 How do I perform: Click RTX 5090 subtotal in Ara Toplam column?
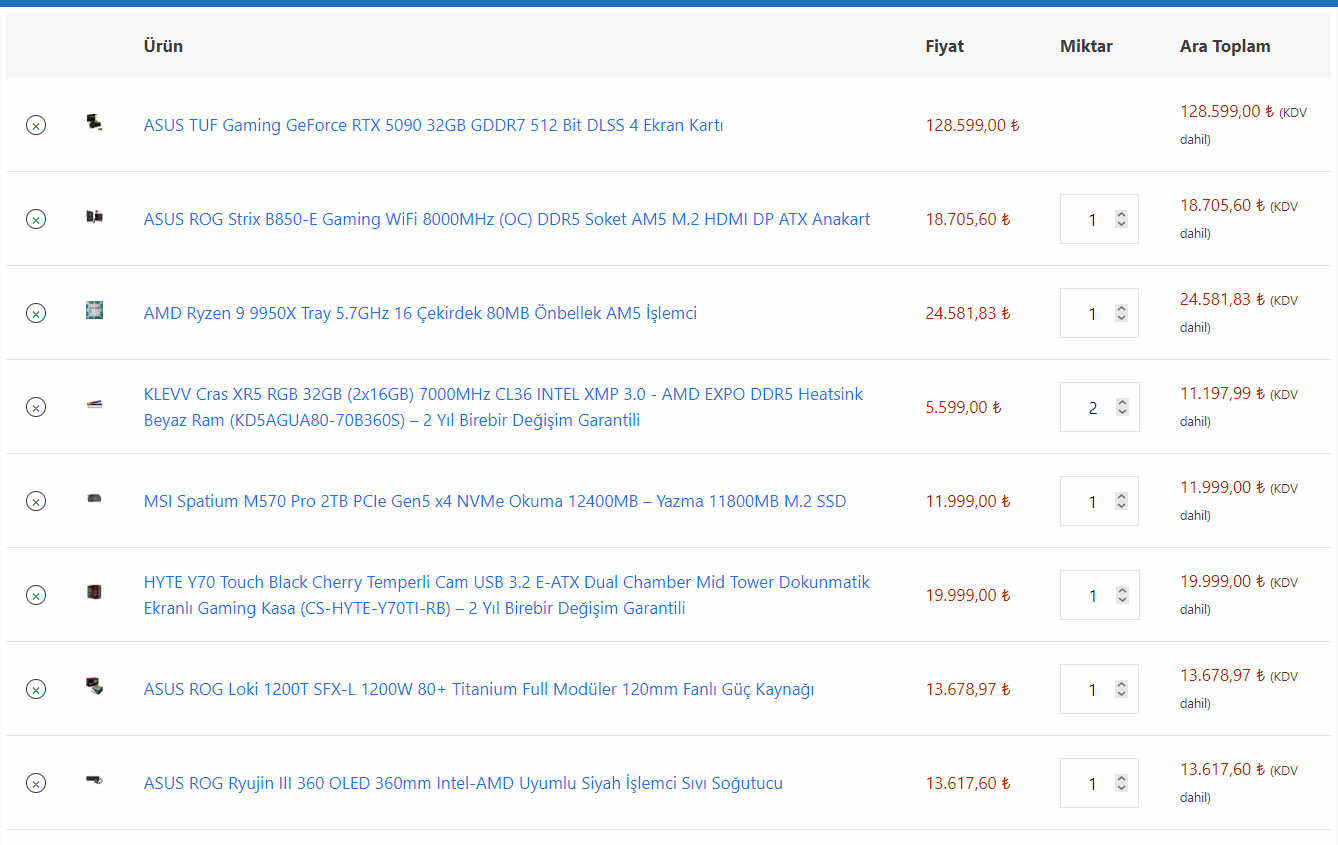(x=1227, y=112)
